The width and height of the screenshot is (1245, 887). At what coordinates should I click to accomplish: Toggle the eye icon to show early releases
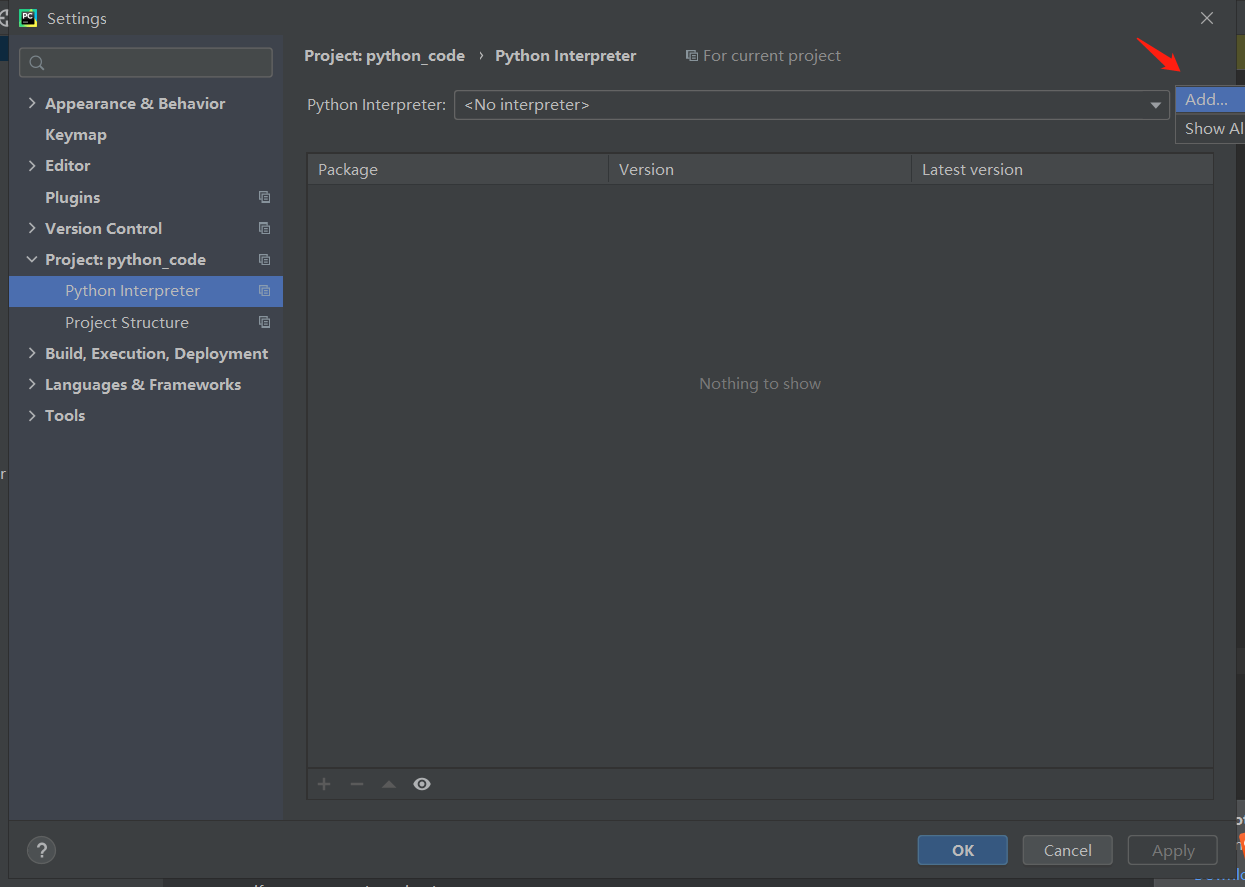coord(422,784)
